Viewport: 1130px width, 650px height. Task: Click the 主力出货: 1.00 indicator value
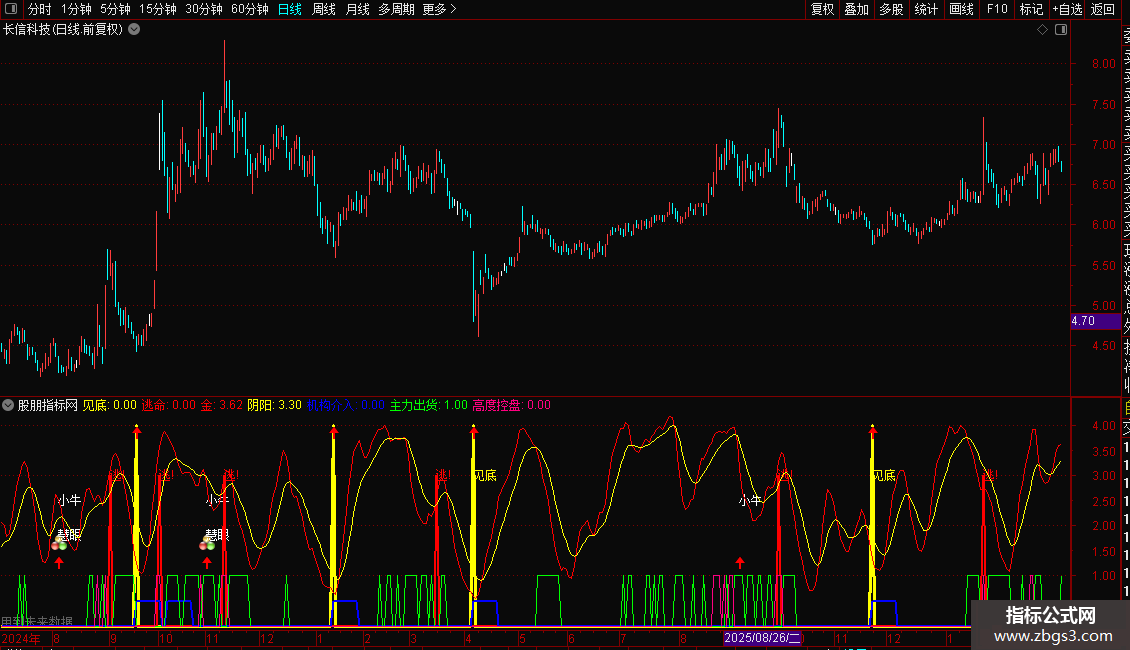[429, 405]
